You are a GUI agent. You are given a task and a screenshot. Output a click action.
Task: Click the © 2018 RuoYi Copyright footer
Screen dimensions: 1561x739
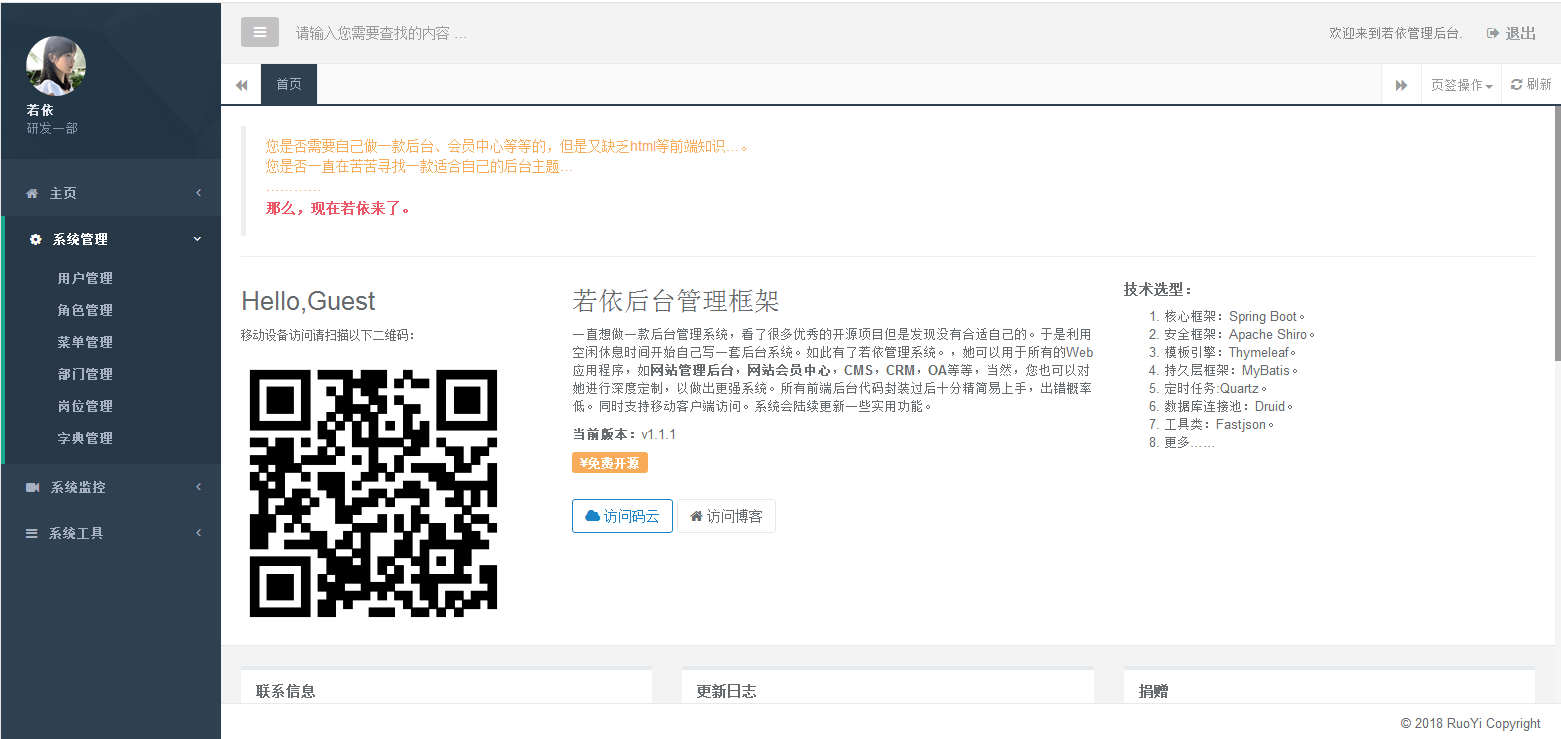click(x=1470, y=723)
